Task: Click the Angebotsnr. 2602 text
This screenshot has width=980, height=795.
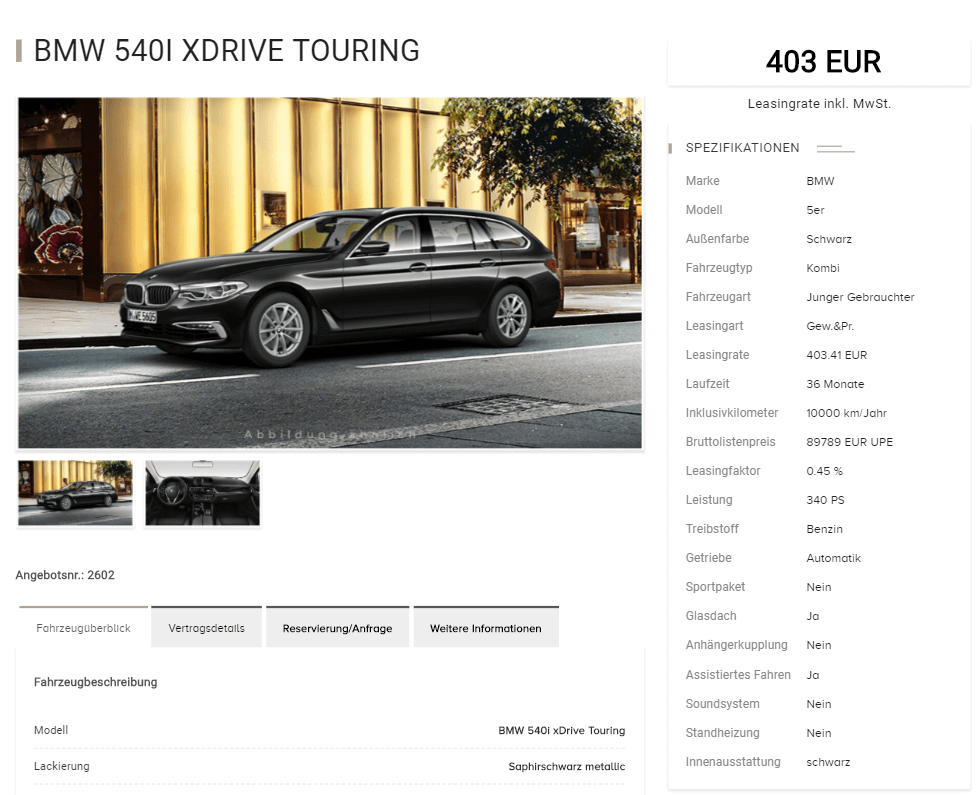Action: click(x=65, y=575)
